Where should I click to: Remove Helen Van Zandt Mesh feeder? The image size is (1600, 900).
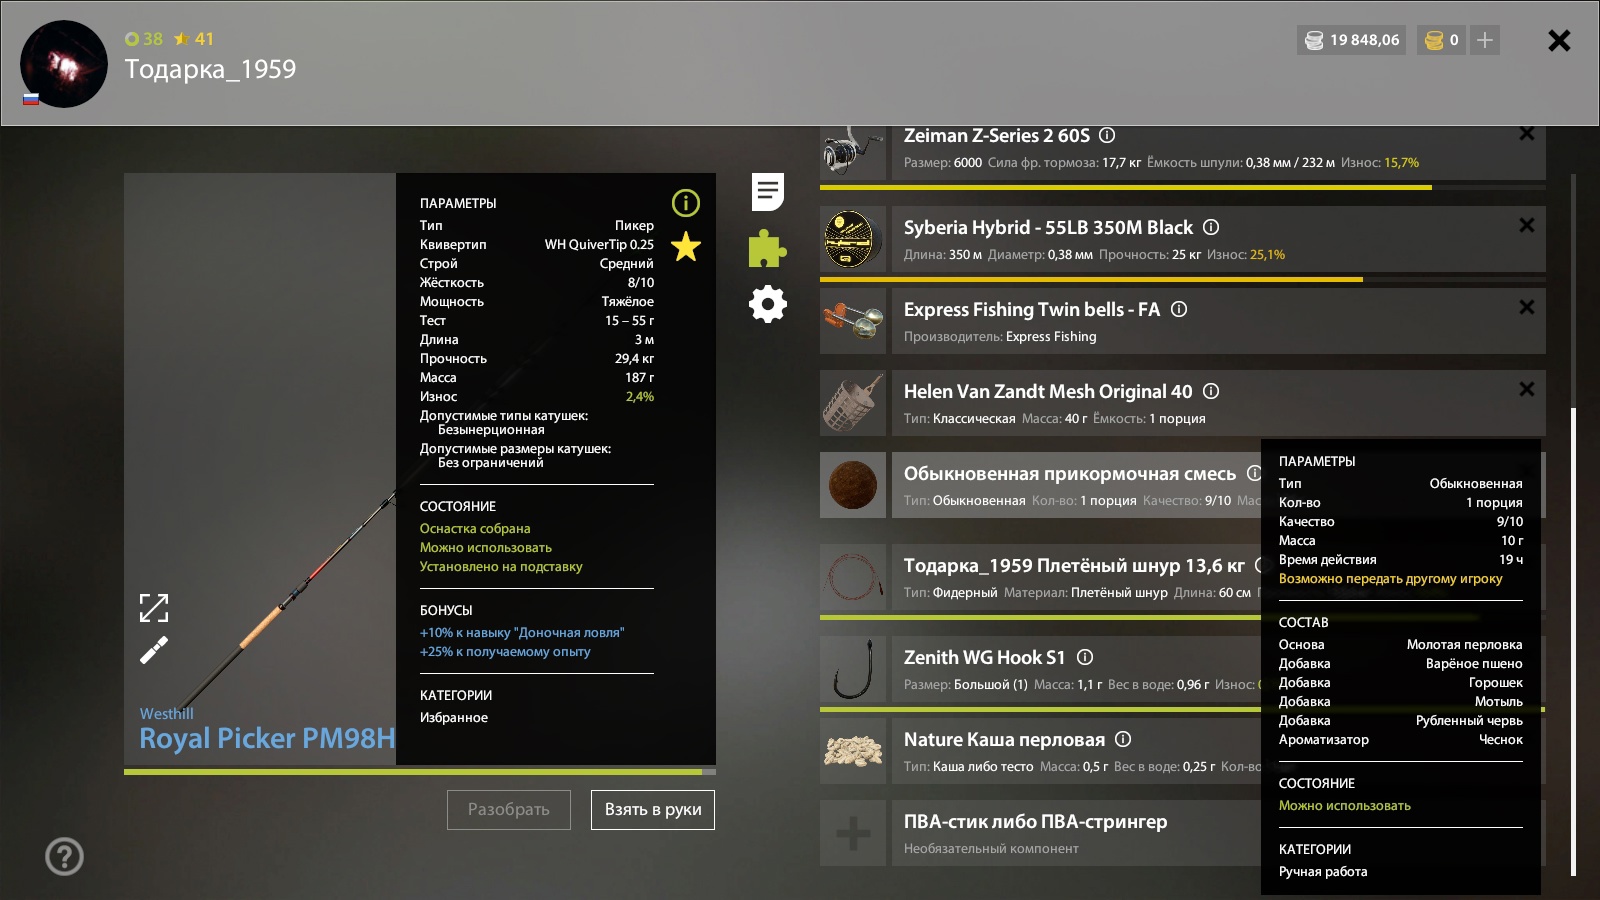pos(1527,389)
